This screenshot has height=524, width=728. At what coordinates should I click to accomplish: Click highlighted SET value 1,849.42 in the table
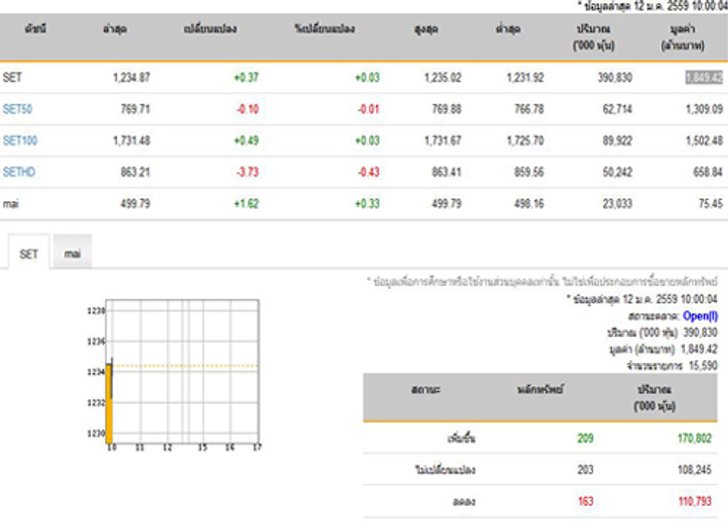[704, 78]
